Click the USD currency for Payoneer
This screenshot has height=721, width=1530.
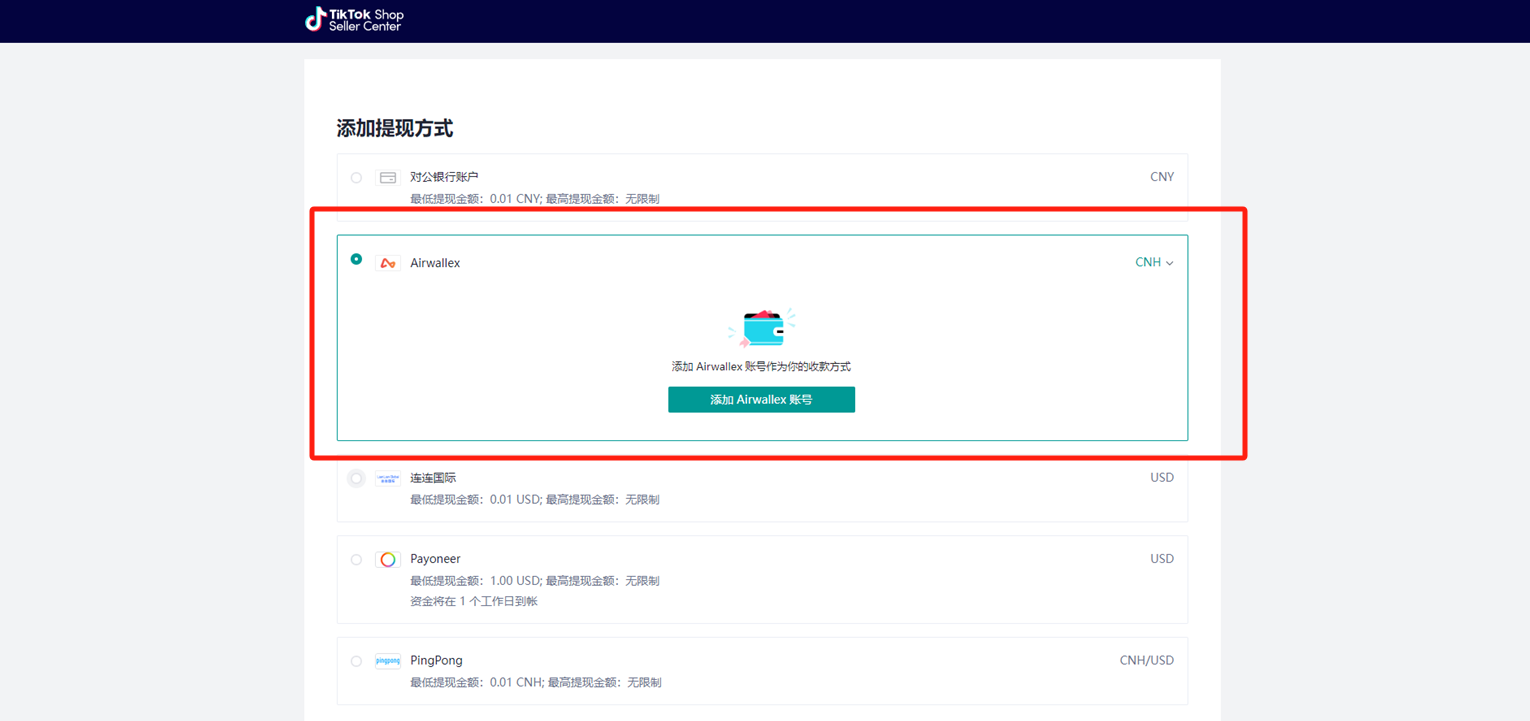[1162, 559]
